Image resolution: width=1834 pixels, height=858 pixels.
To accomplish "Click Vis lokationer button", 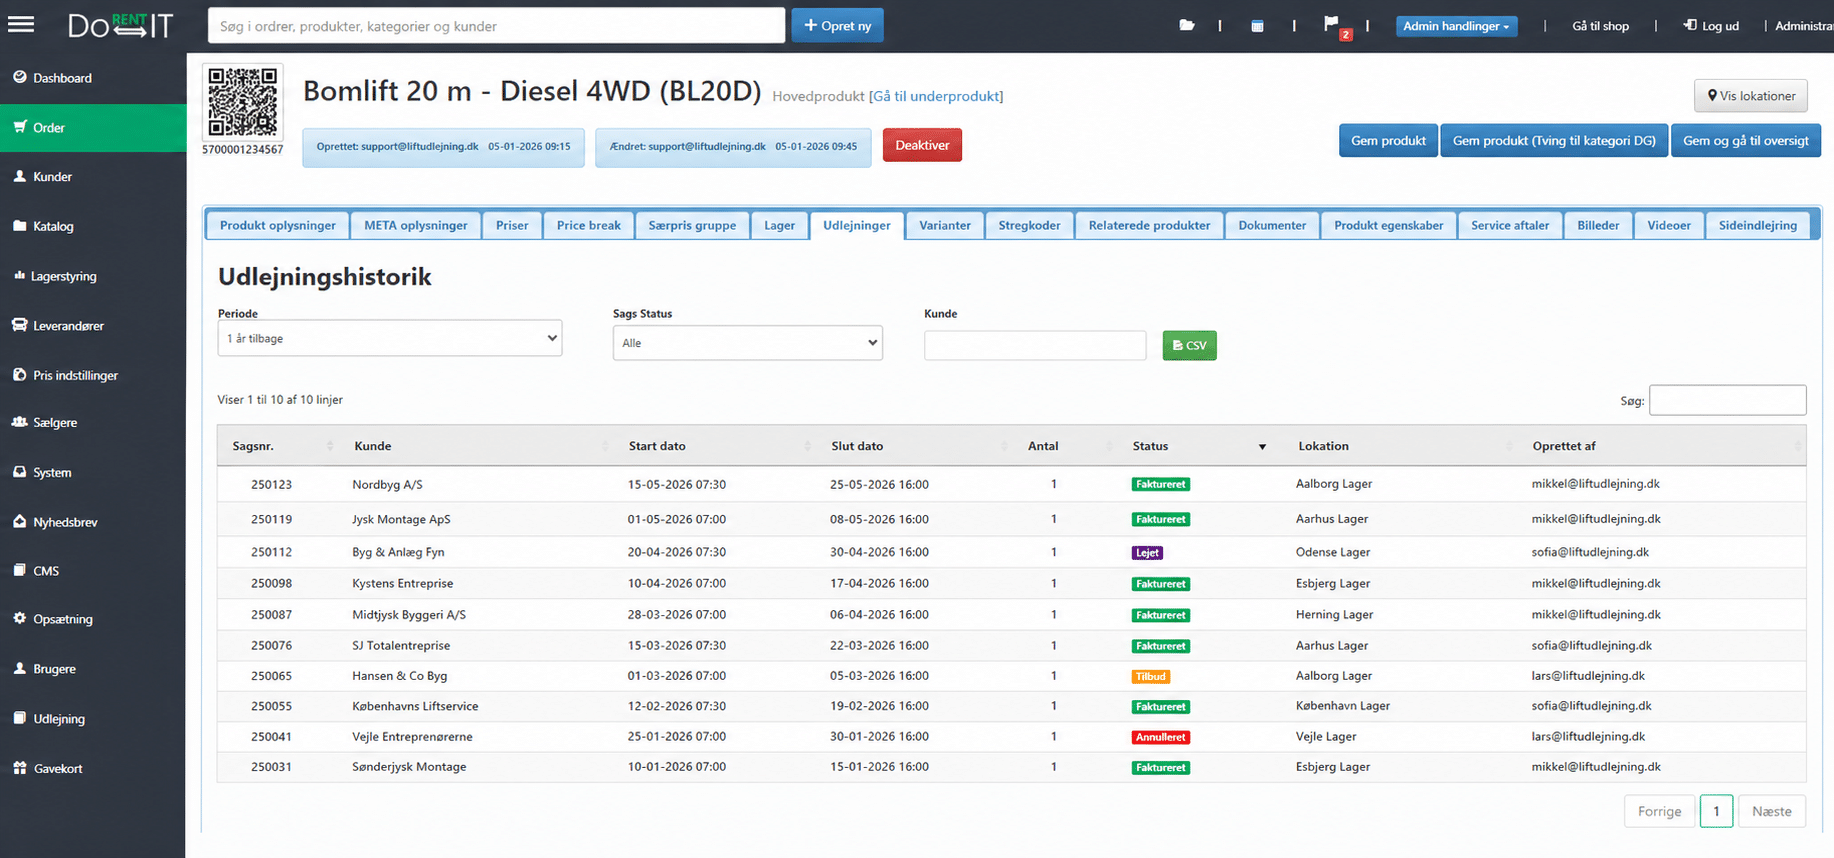I will [x=1750, y=96].
